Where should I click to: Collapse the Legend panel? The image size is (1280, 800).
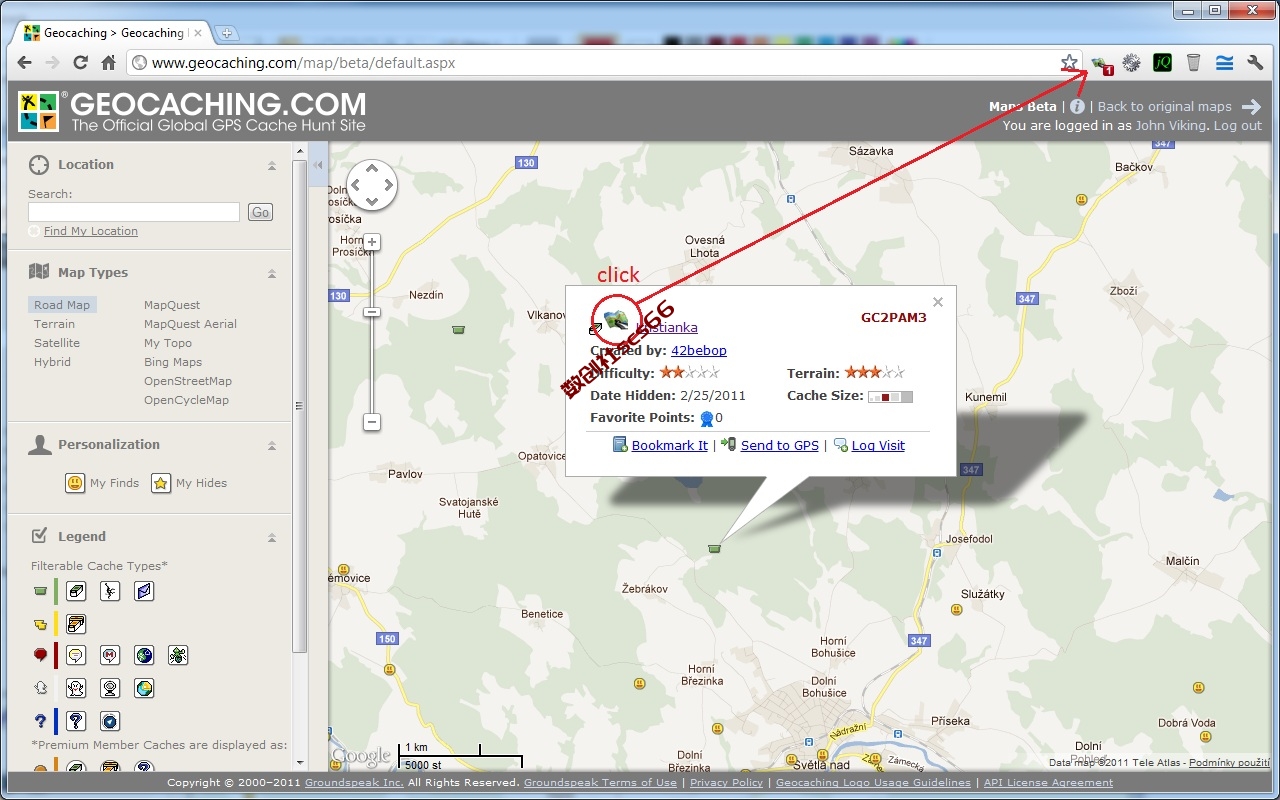(272, 537)
